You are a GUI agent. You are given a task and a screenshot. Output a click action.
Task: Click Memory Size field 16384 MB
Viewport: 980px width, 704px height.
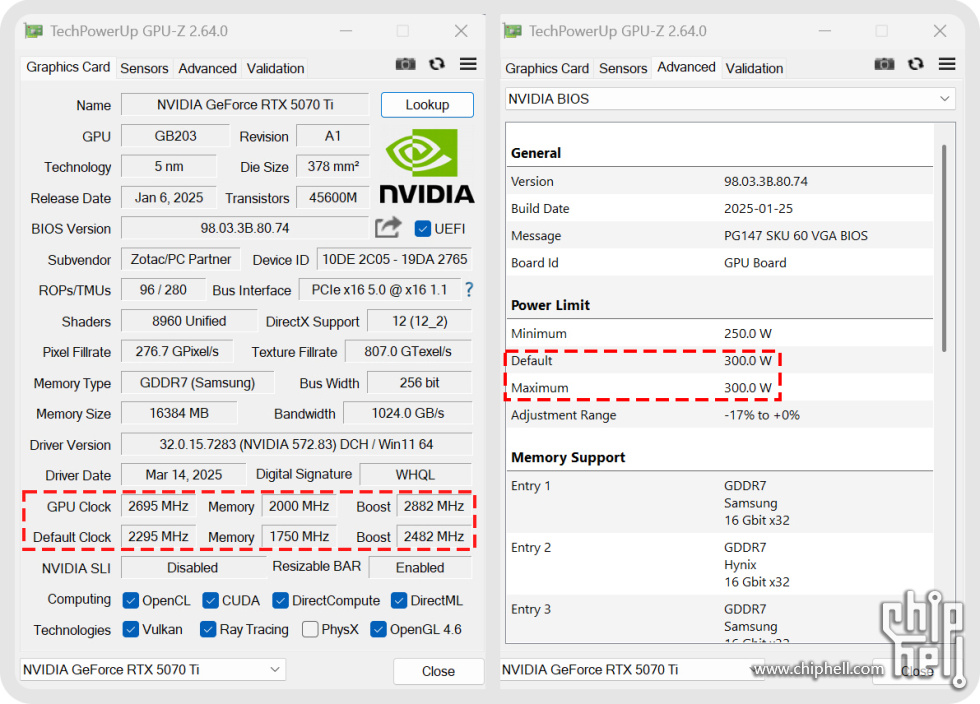pos(179,413)
